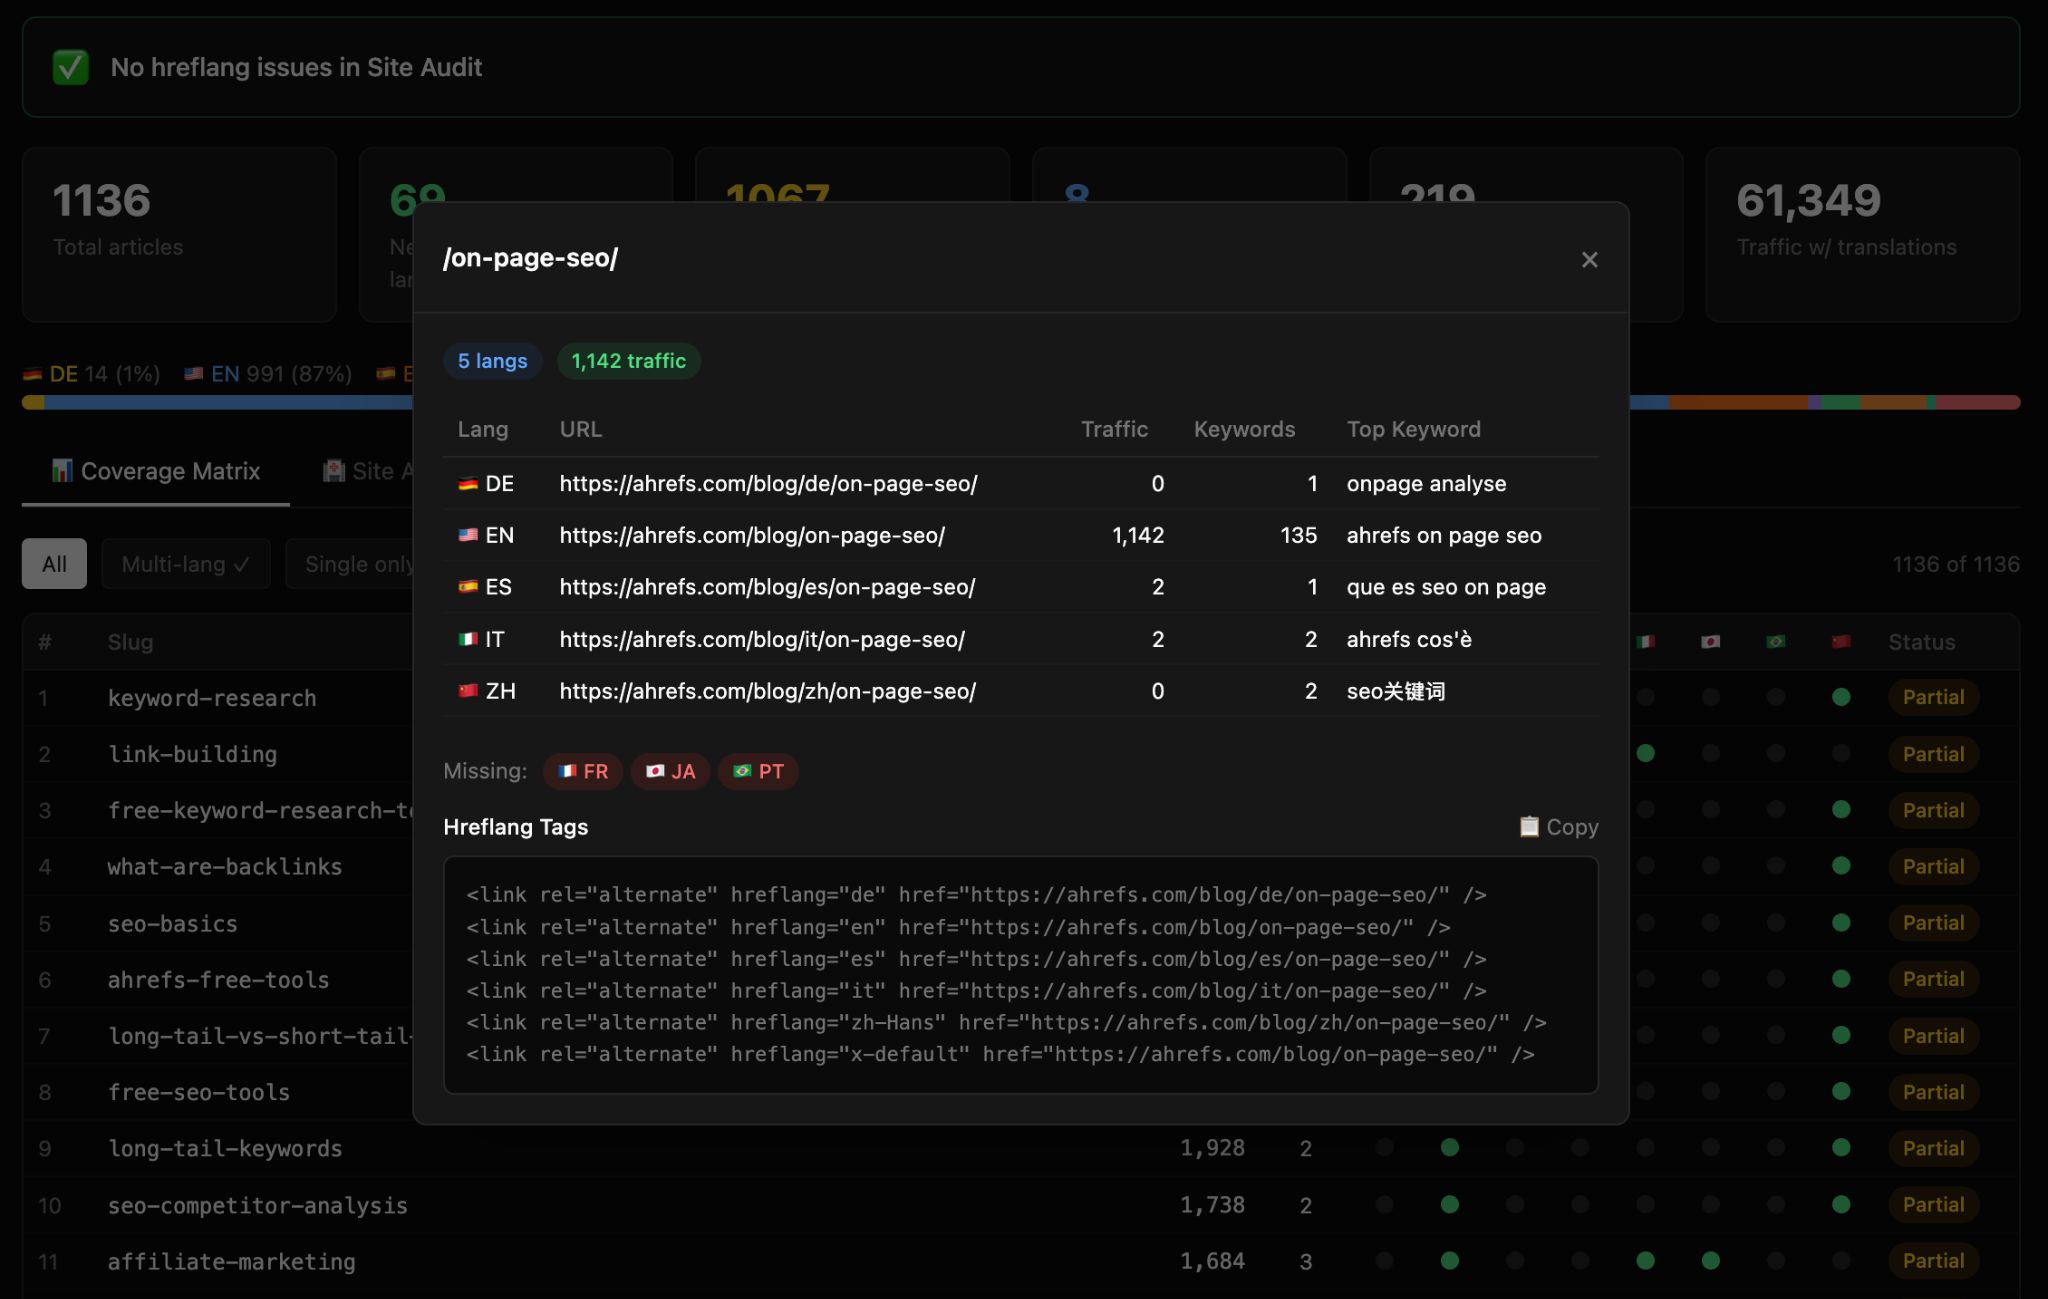Screen dimensions: 2048x1299
Task: Click the 'ahrefs on page seo' top keyword
Action: coord(1444,536)
